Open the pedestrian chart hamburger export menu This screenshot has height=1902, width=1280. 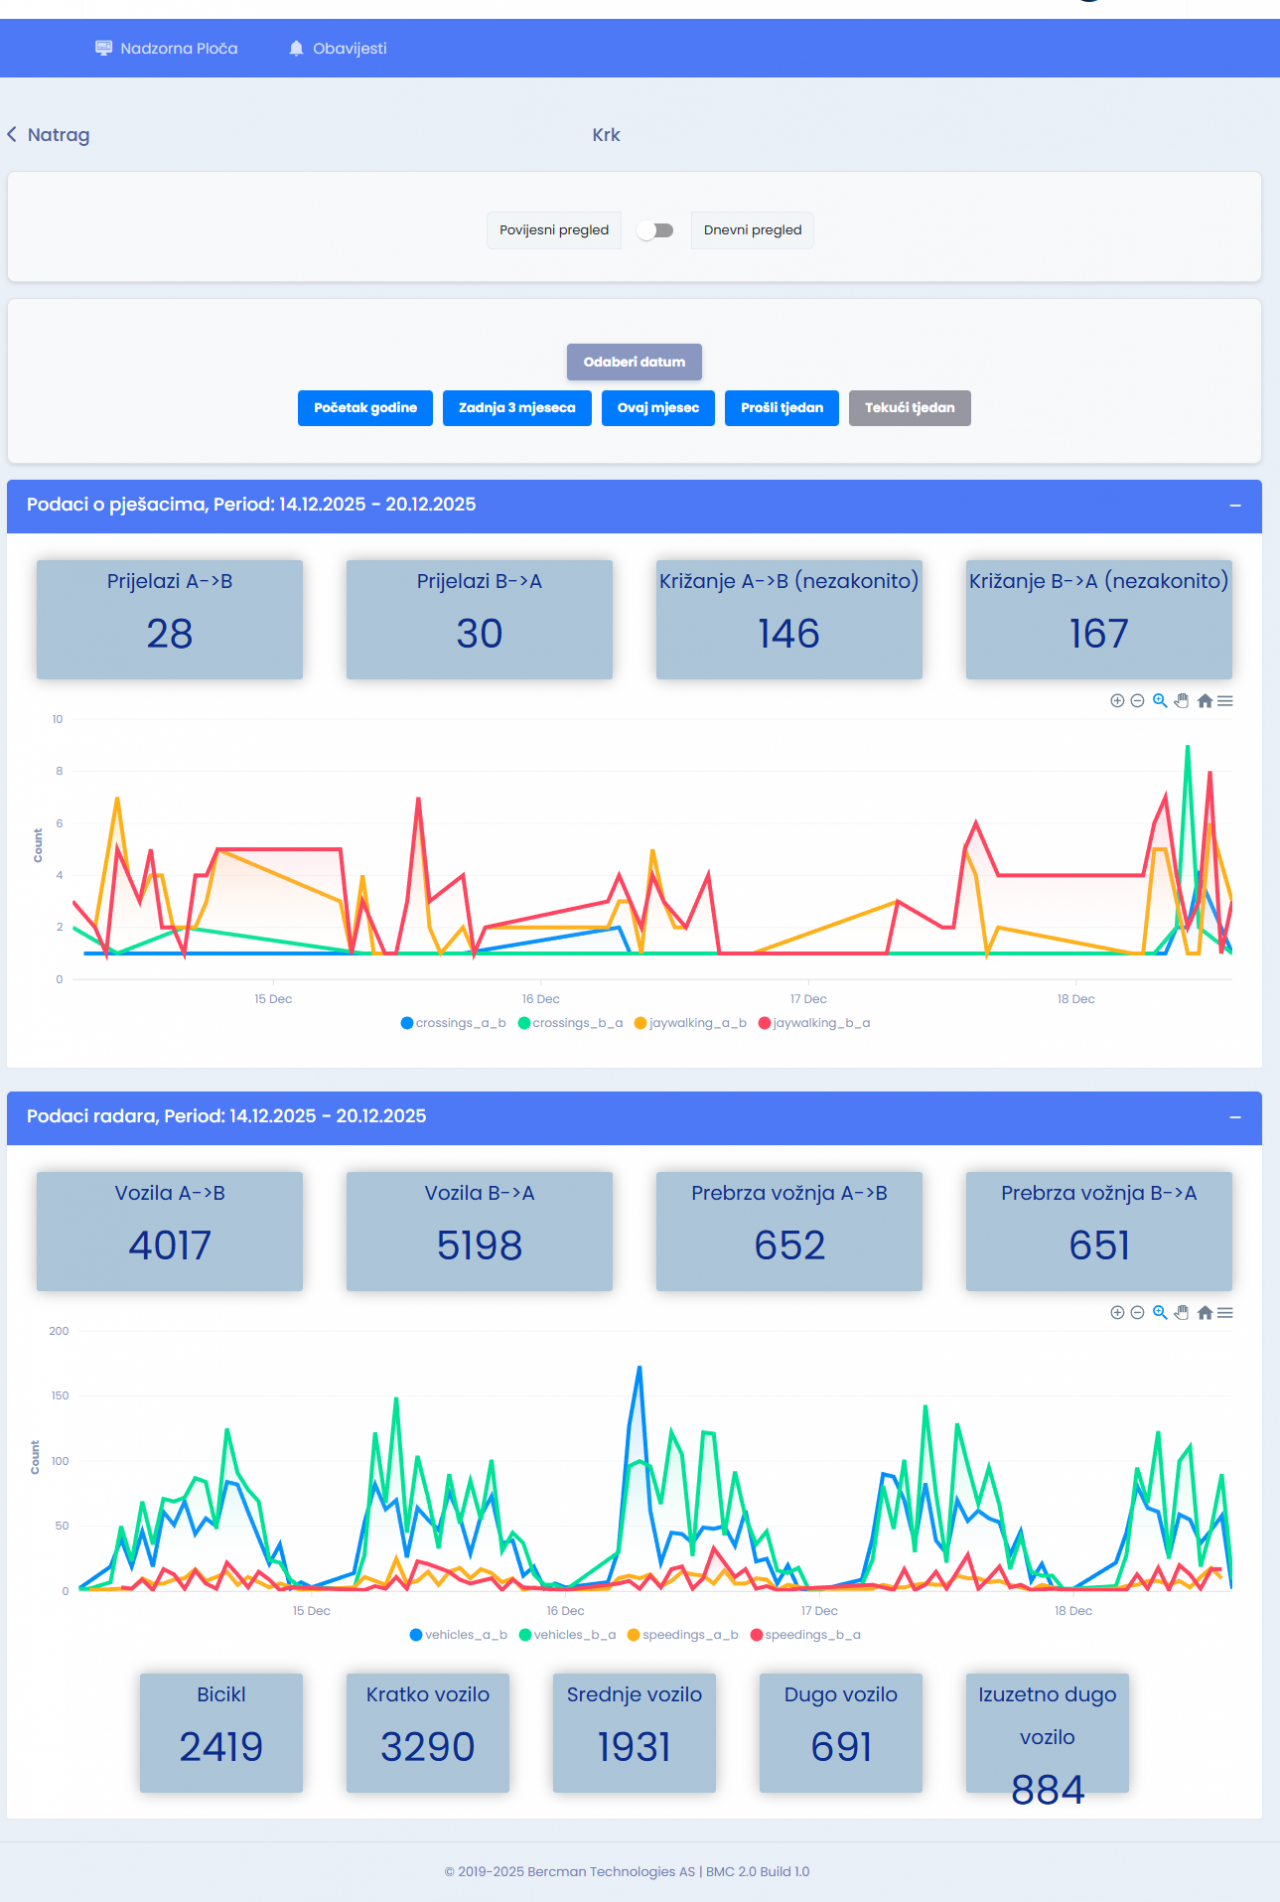click(x=1225, y=701)
